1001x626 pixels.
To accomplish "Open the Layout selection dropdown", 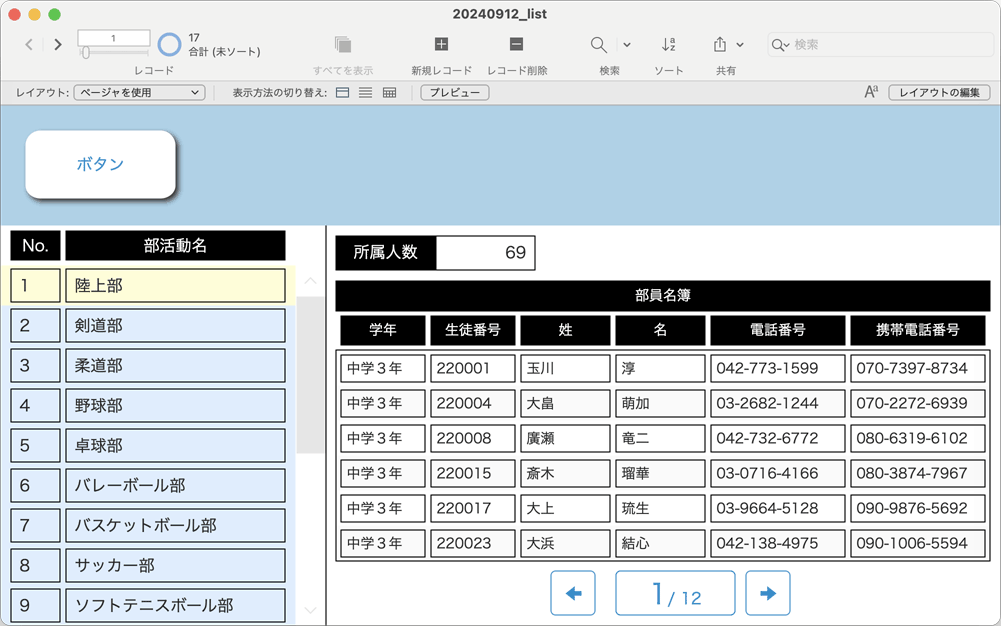I will click(x=140, y=93).
